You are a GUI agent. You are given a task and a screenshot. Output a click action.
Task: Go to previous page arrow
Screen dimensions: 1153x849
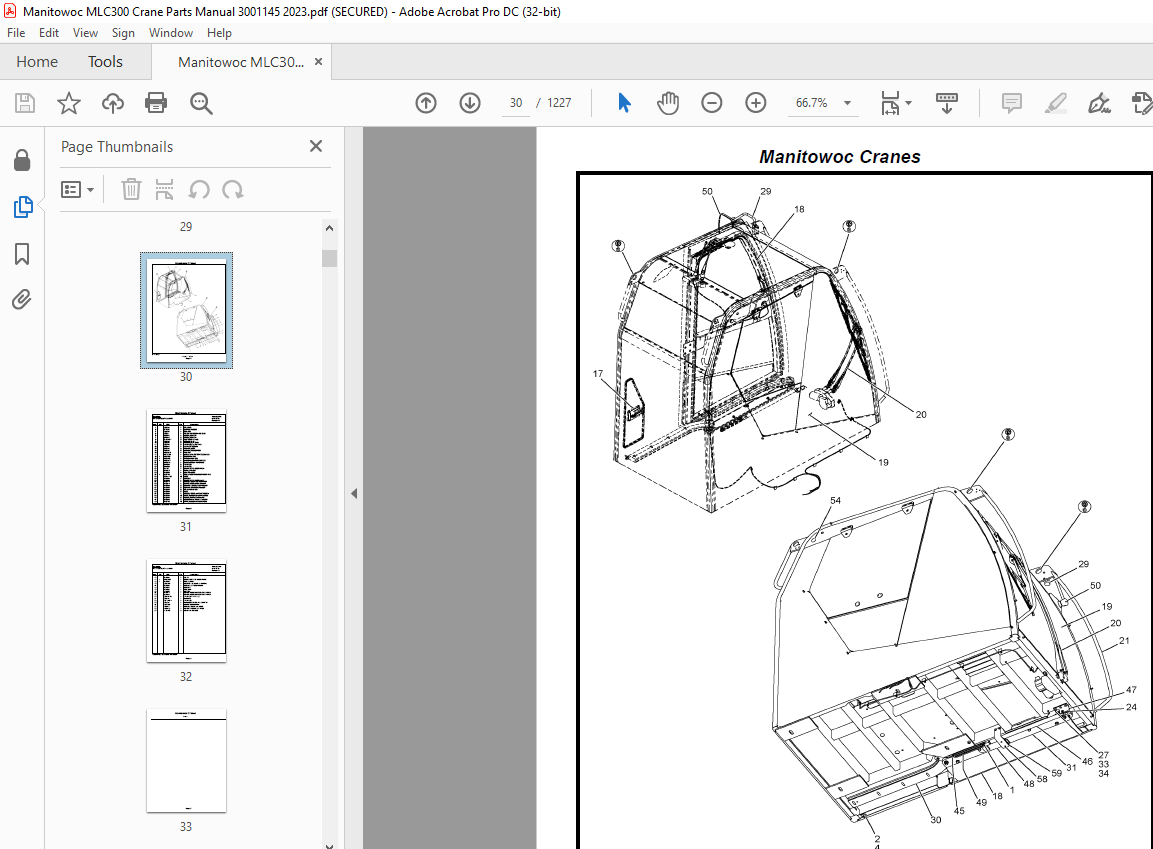(x=426, y=103)
